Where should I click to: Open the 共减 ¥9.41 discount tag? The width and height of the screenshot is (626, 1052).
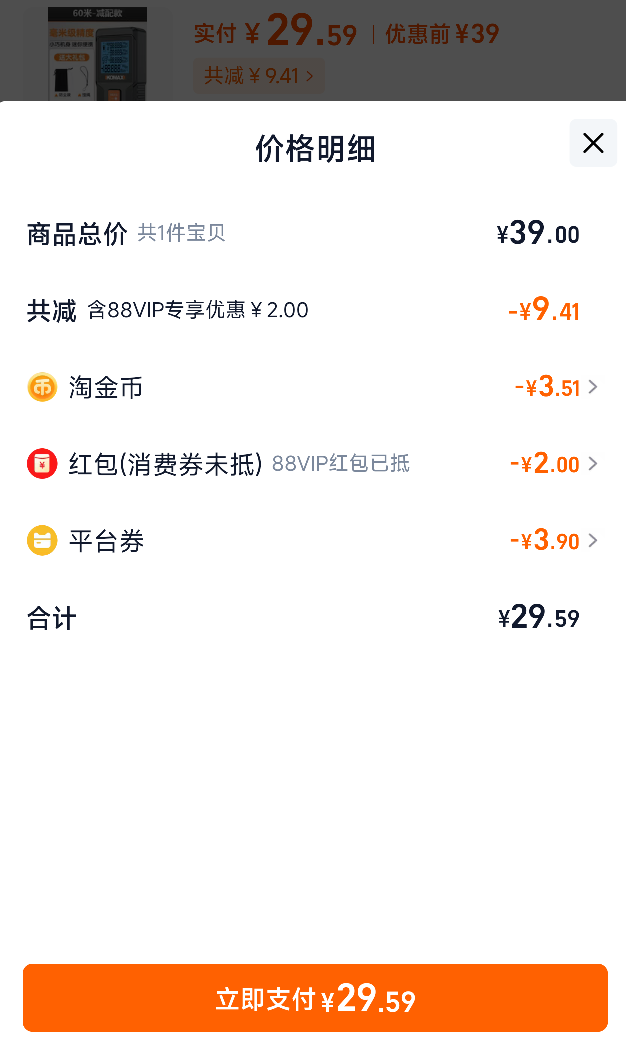pos(259,76)
